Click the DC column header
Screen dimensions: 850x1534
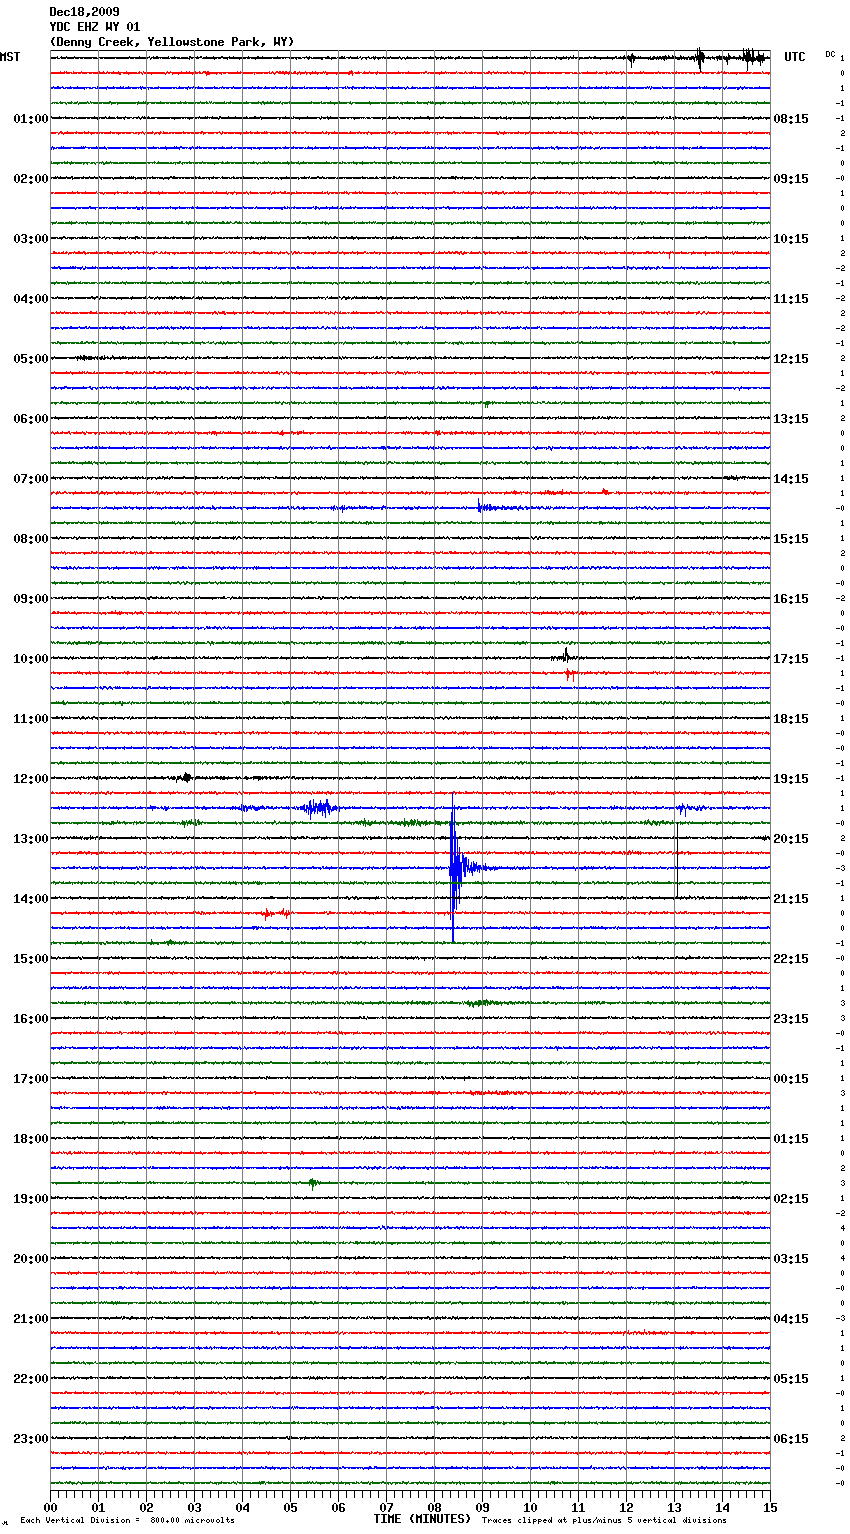(x=830, y=54)
